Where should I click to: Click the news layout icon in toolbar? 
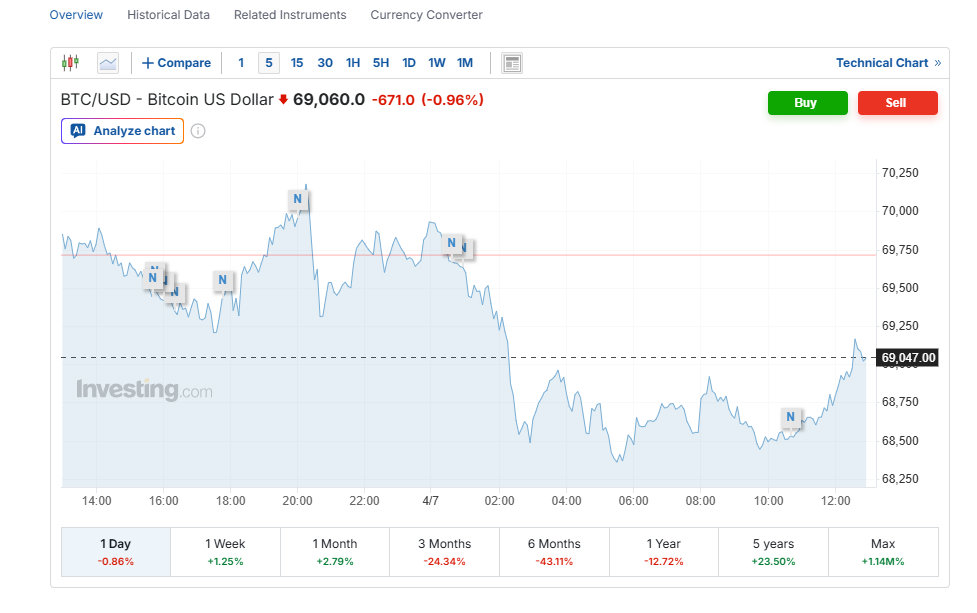[x=512, y=63]
